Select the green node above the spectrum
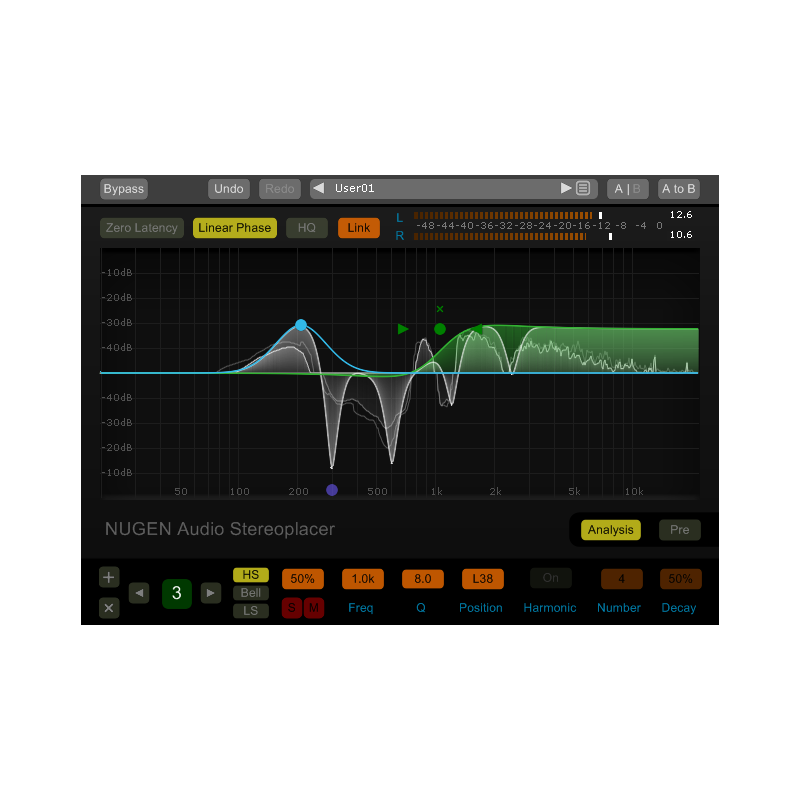 440,329
